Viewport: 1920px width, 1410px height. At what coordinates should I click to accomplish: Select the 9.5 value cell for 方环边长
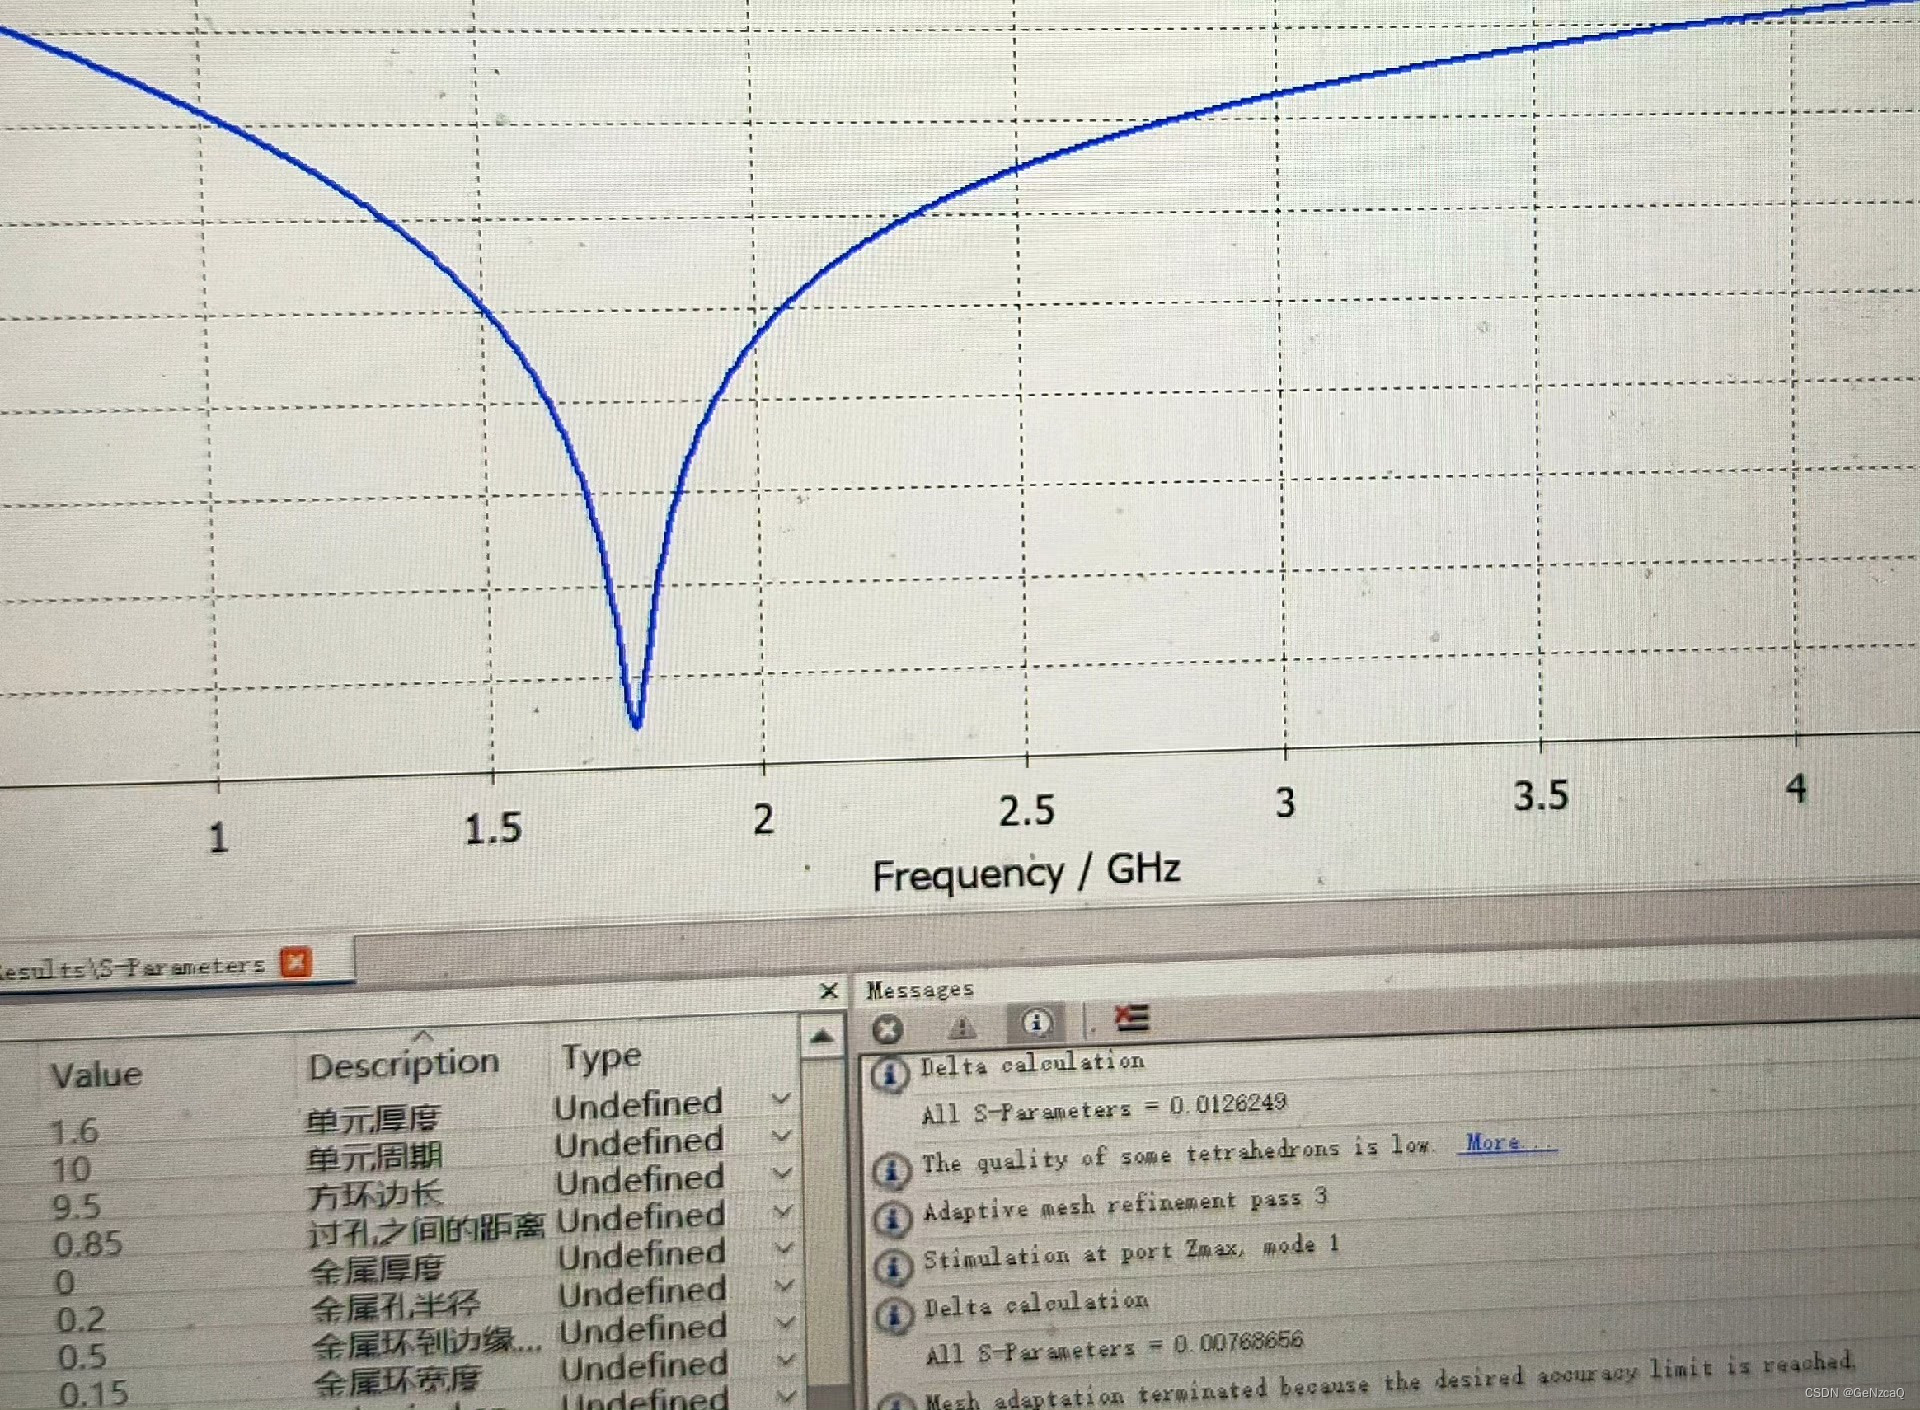[77, 1207]
